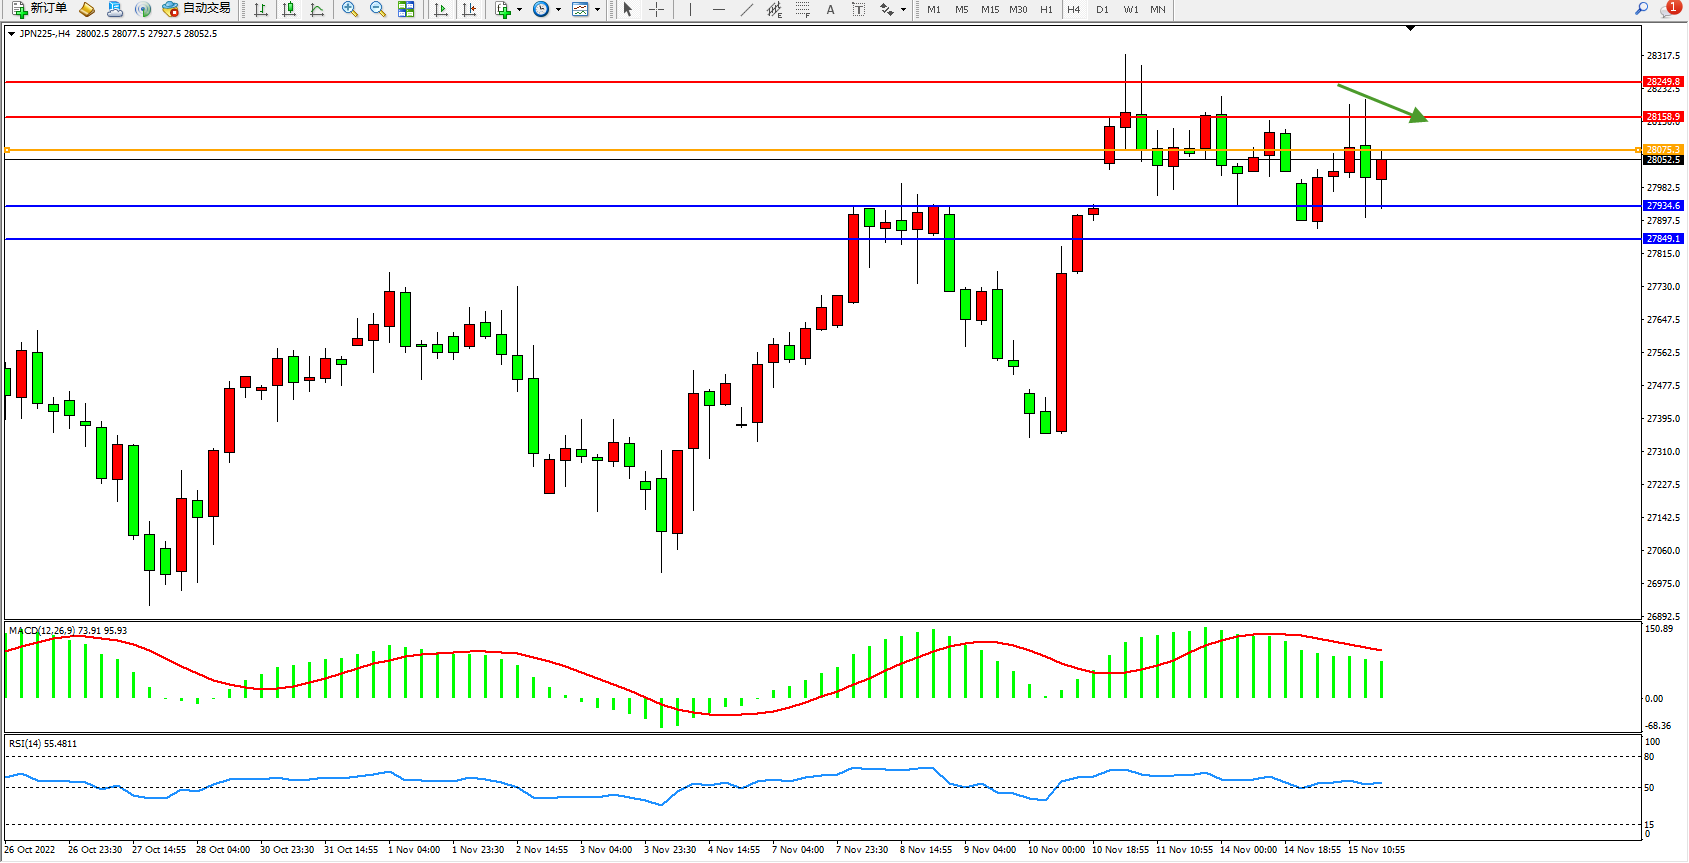Zoom out of the chart

(377, 9)
